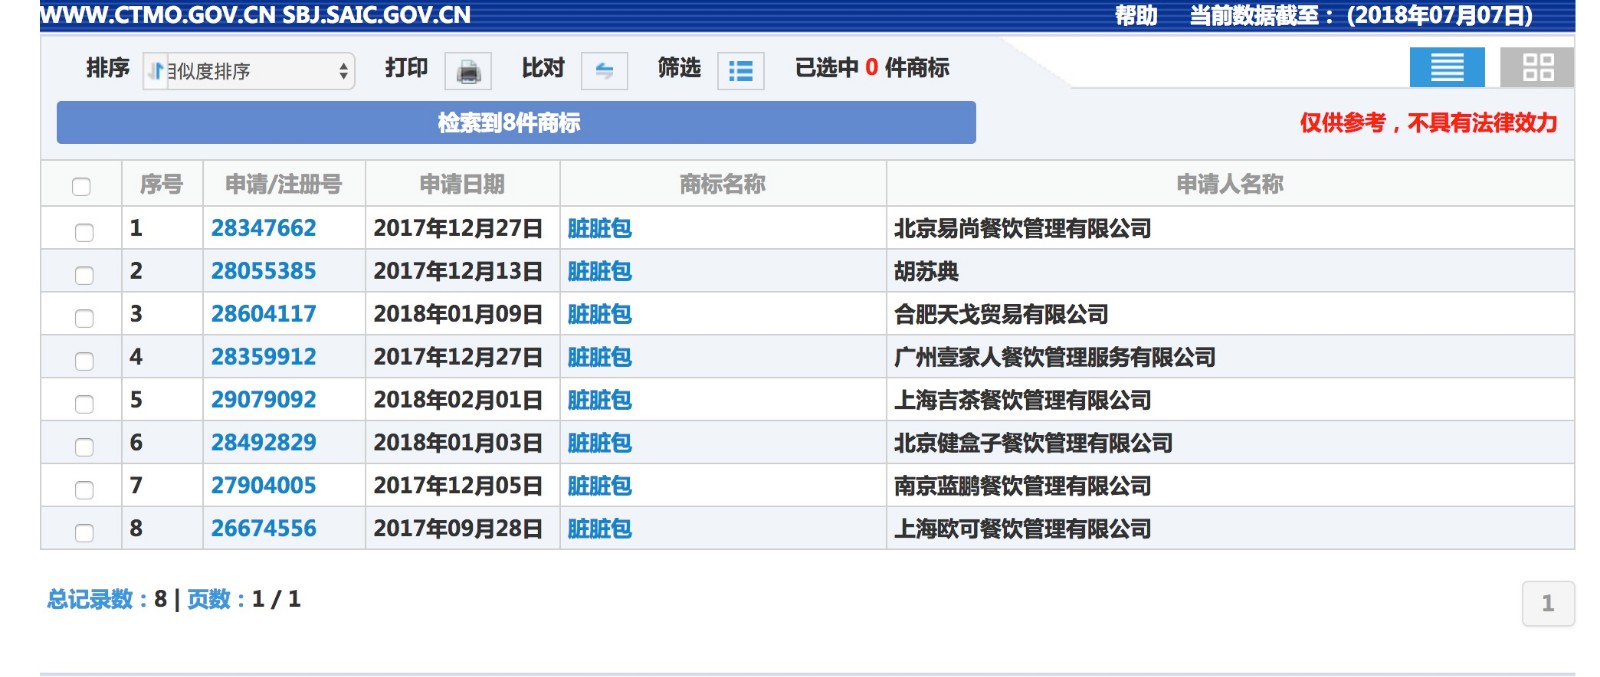Tick the checkbox of row 7
This screenshot has width=1600, height=677.
[x=84, y=490]
